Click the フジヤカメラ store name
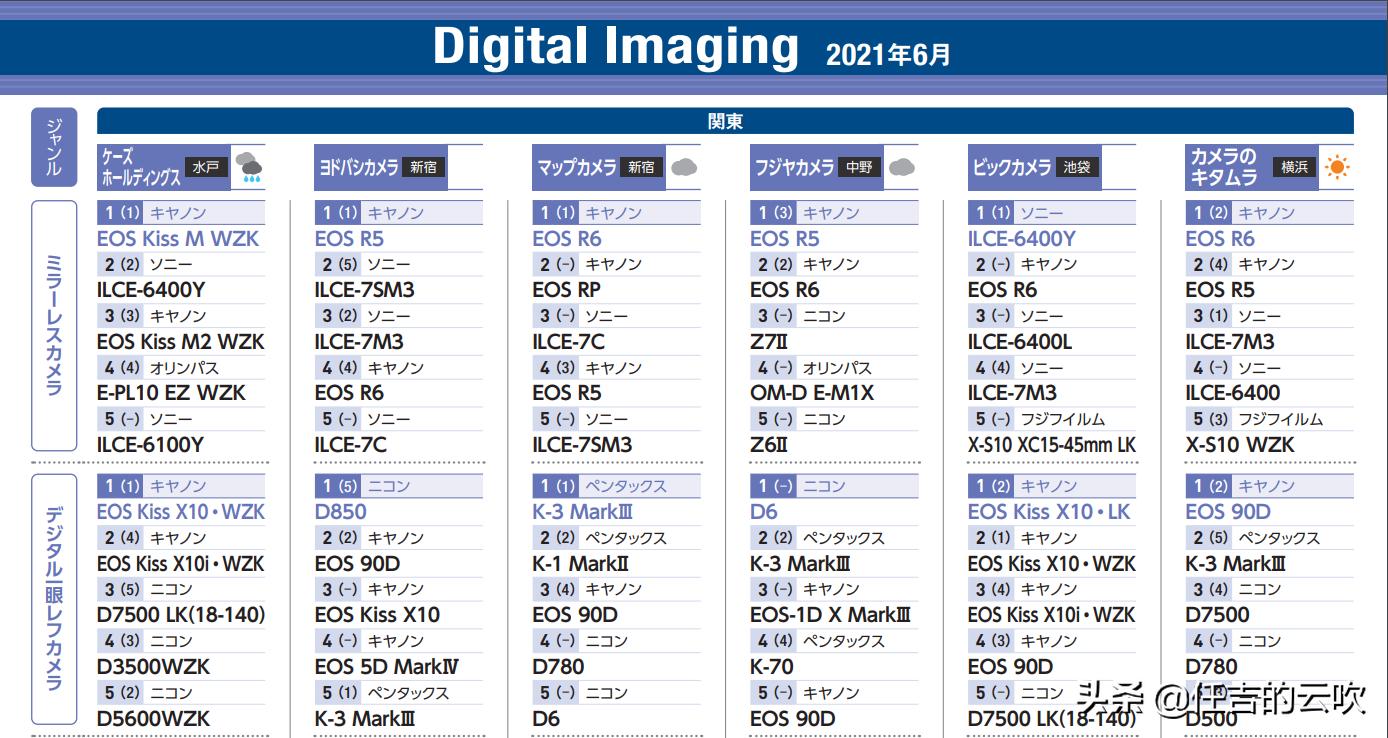The image size is (1388, 738). [793, 167]
